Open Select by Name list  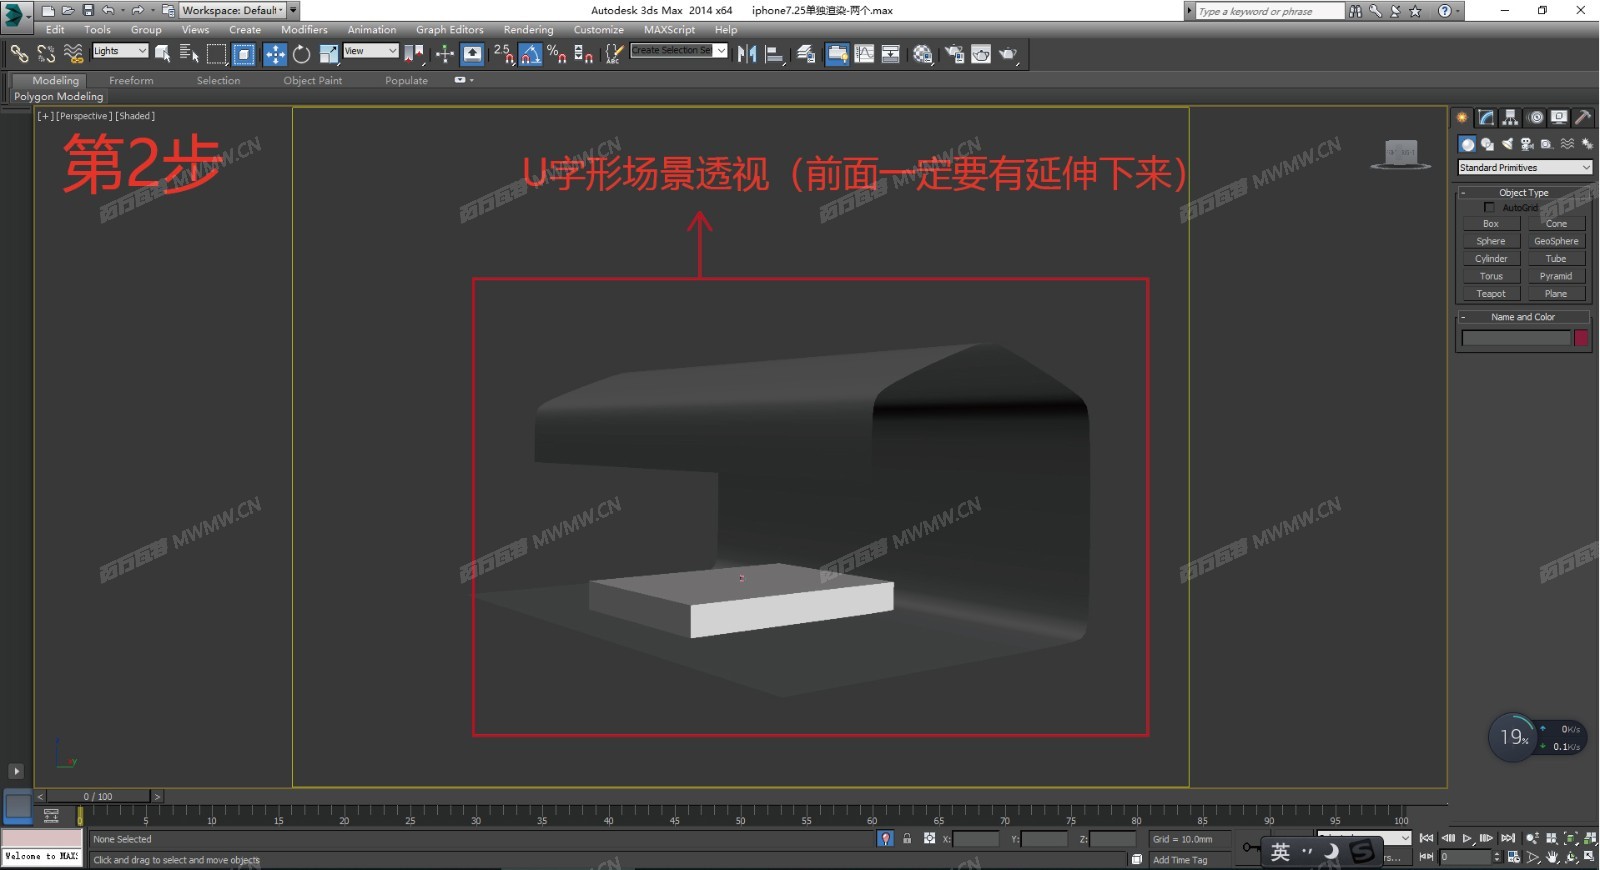189,54
